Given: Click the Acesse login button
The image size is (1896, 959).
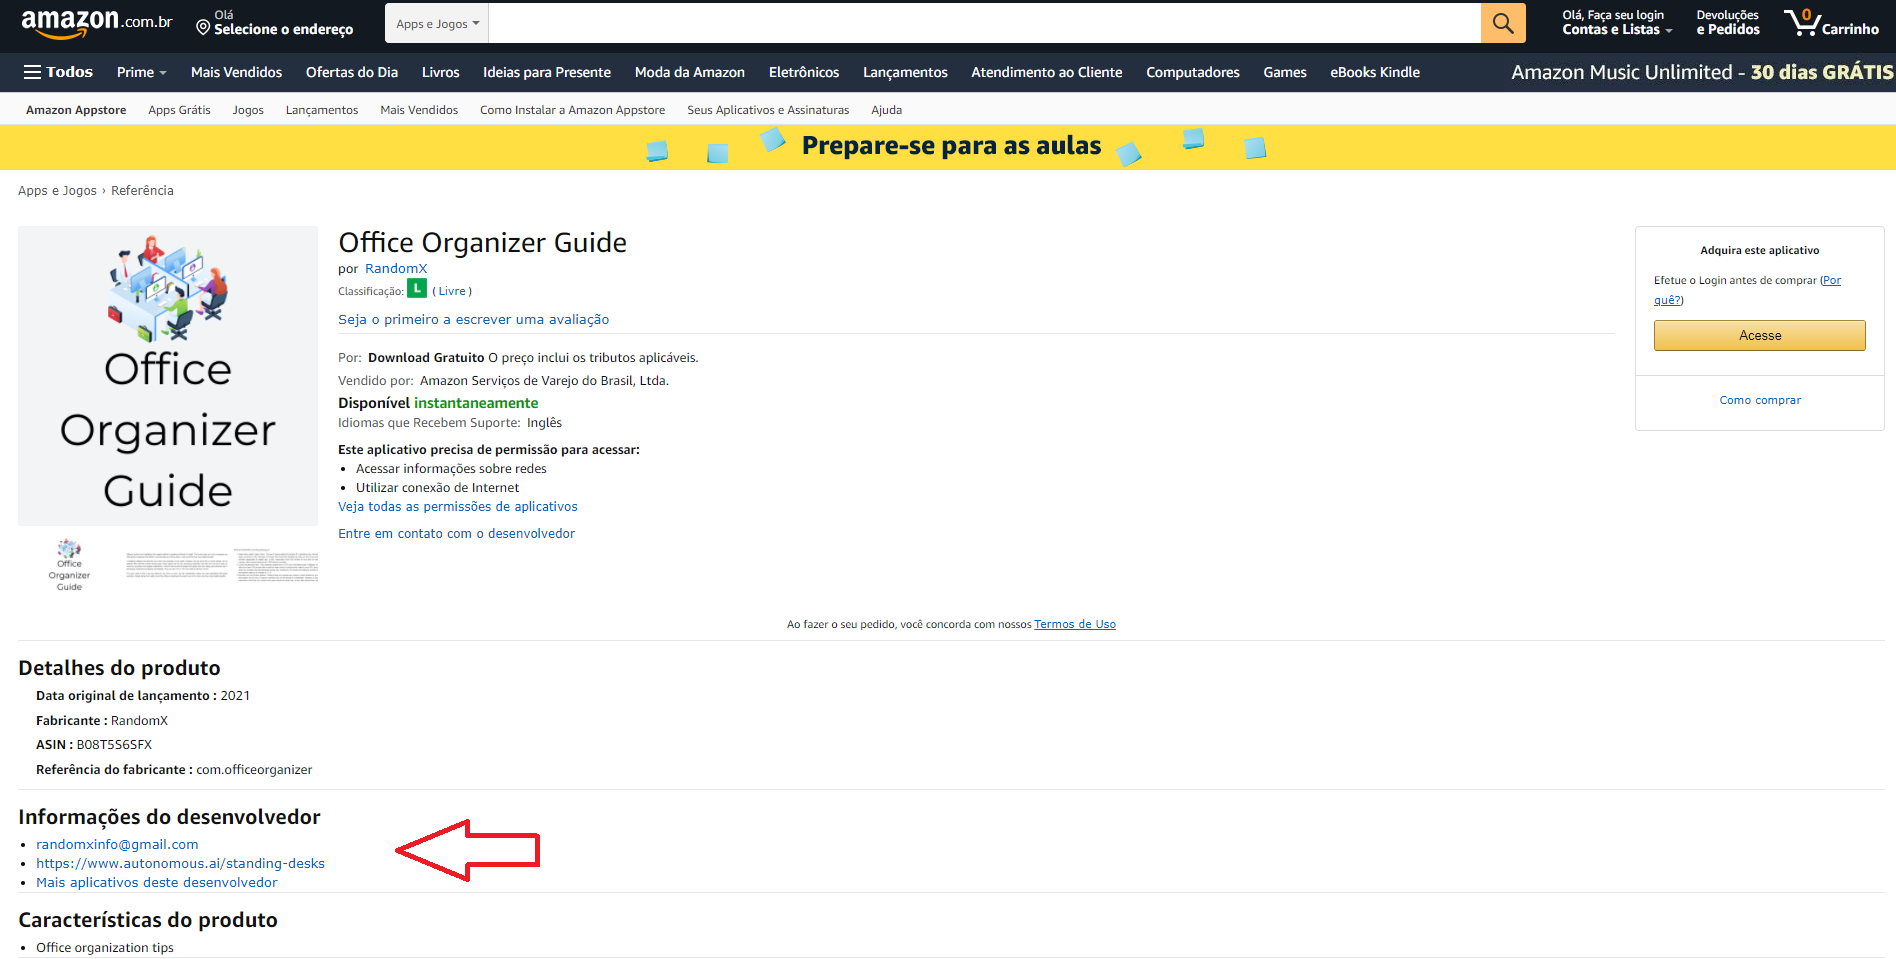Looking at the screenshot, I should [x=1759, y=335].
